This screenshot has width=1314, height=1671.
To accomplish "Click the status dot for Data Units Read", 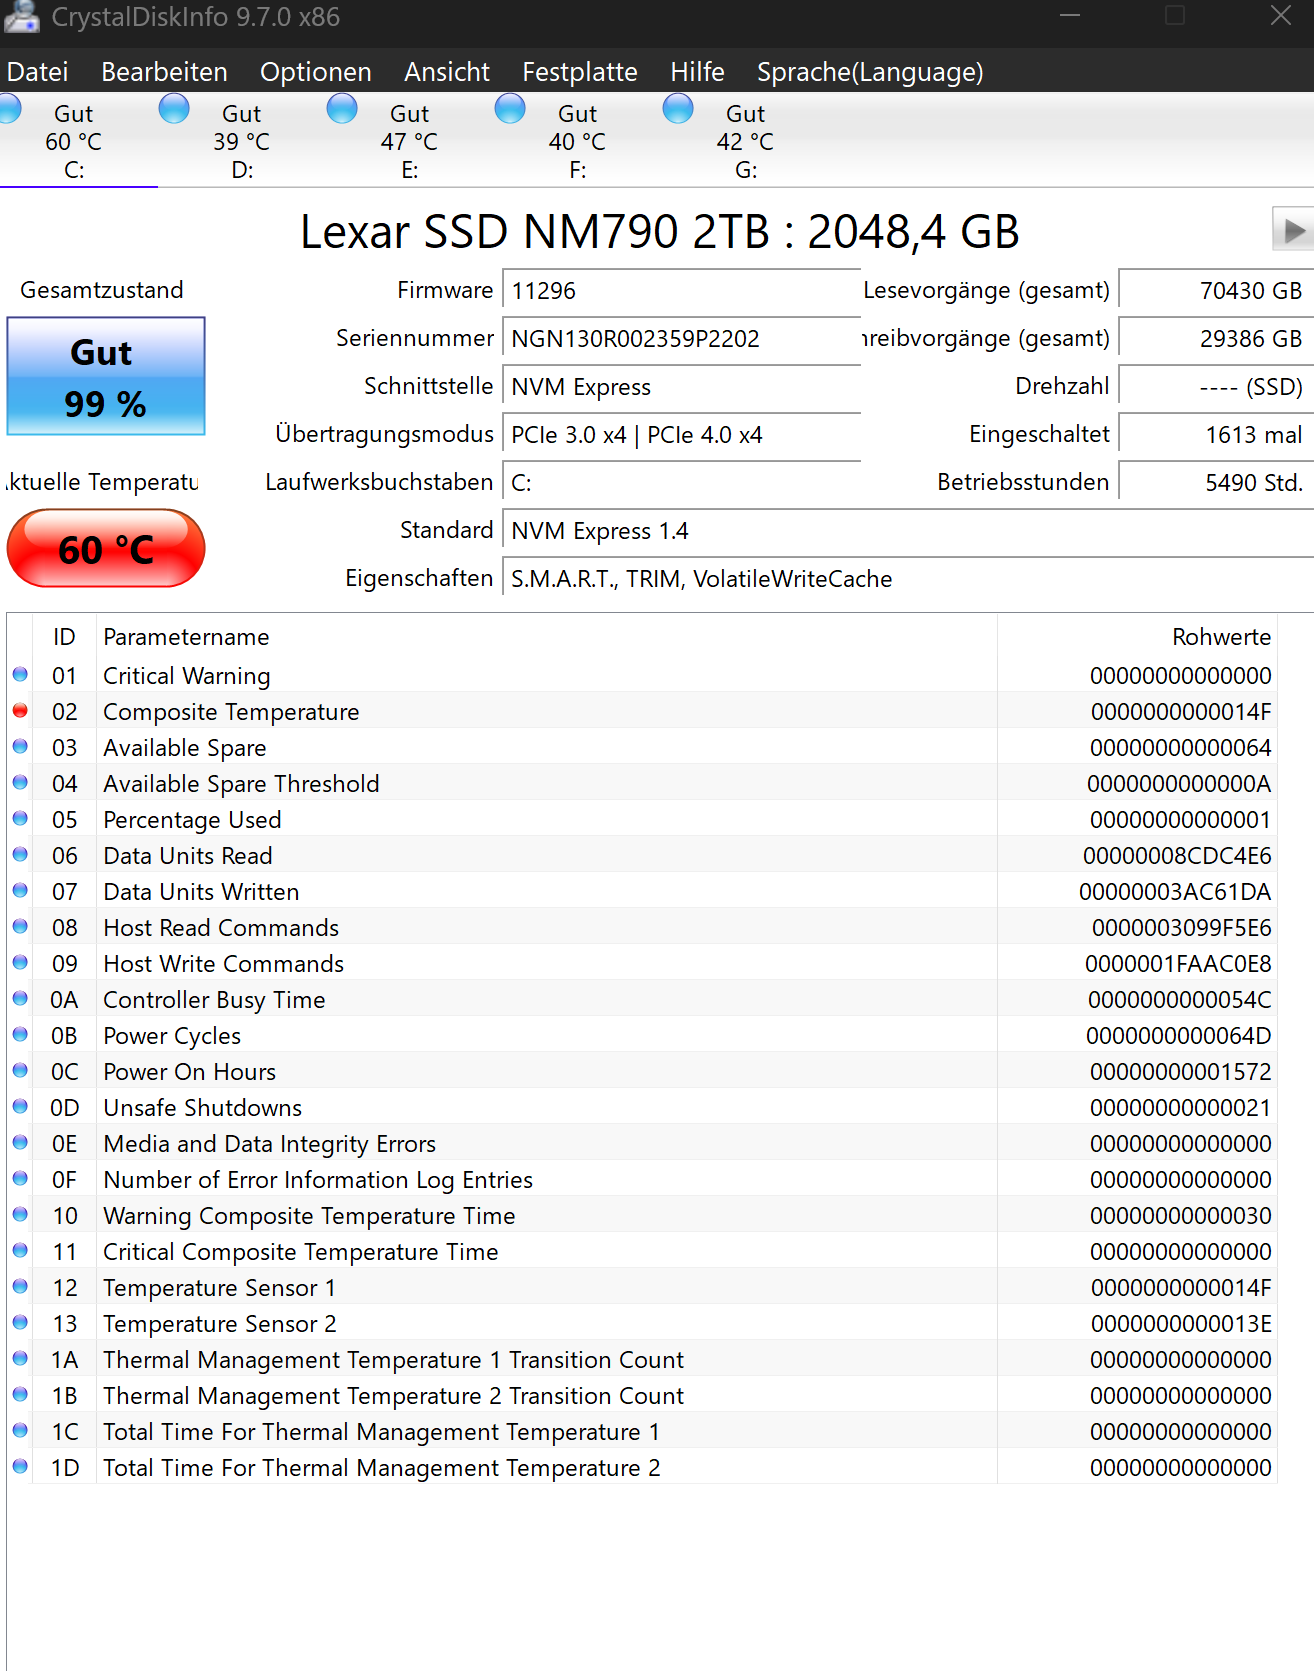I will (20, 855).
